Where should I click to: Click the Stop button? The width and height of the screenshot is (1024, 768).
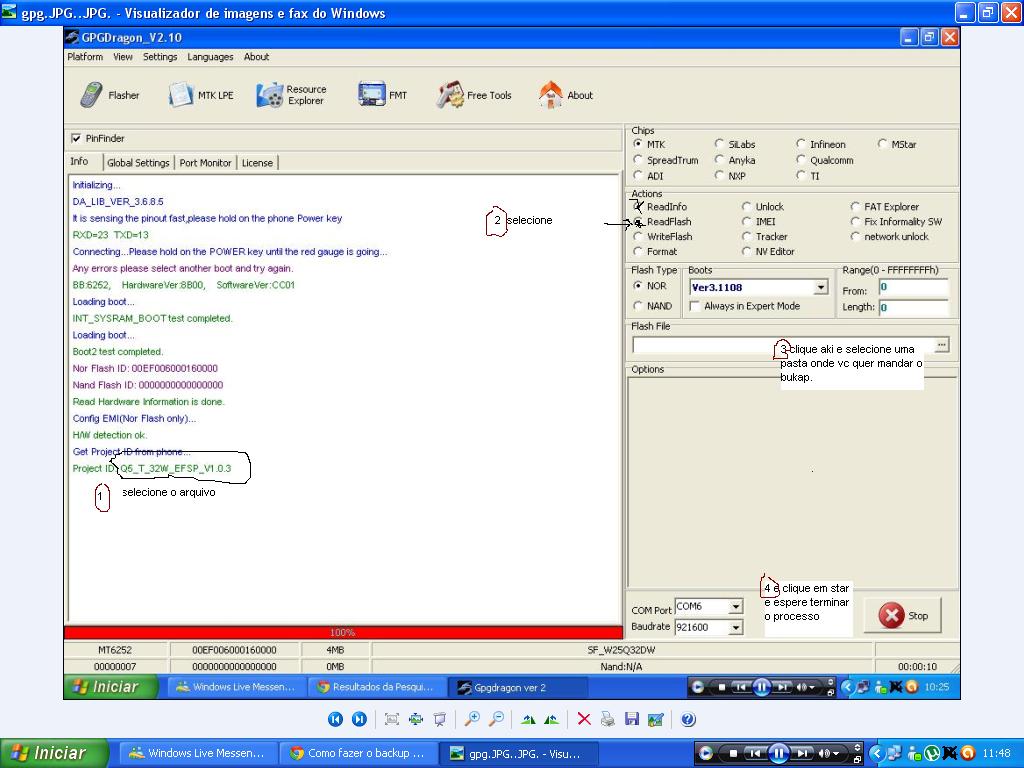[x=903, y=615]
